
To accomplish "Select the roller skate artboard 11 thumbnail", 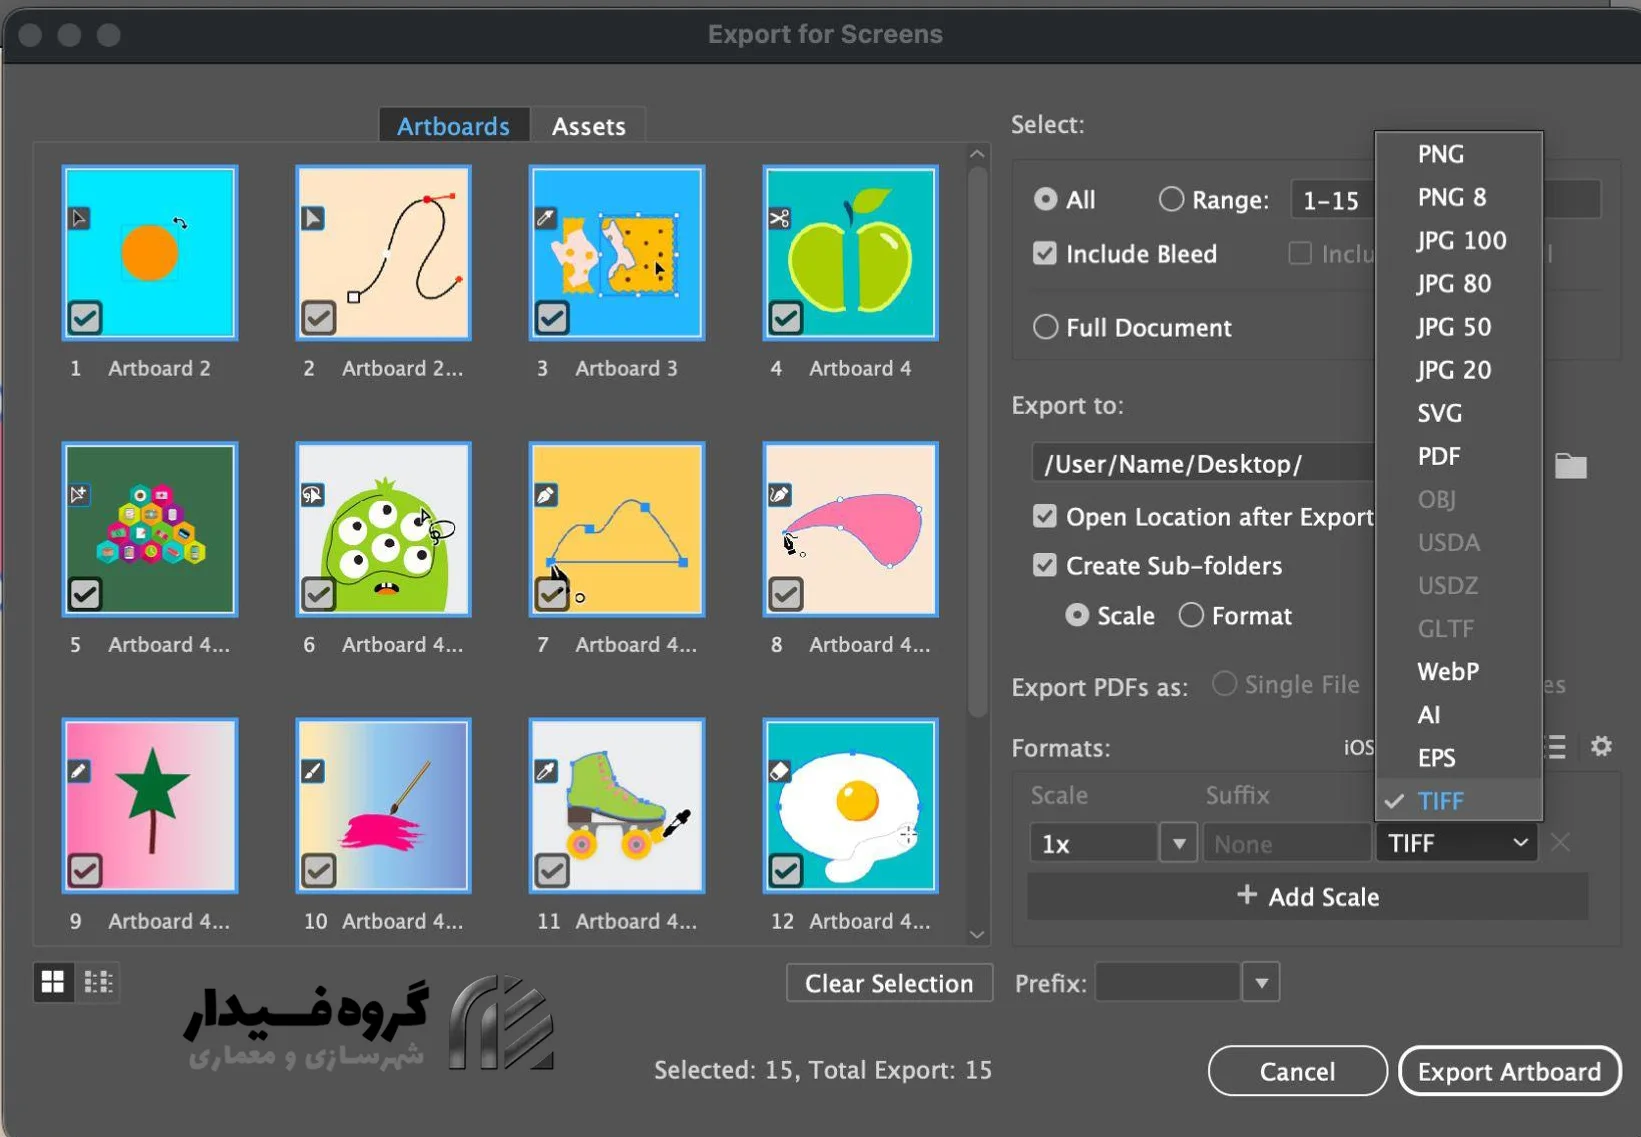I will pos(617,805).
